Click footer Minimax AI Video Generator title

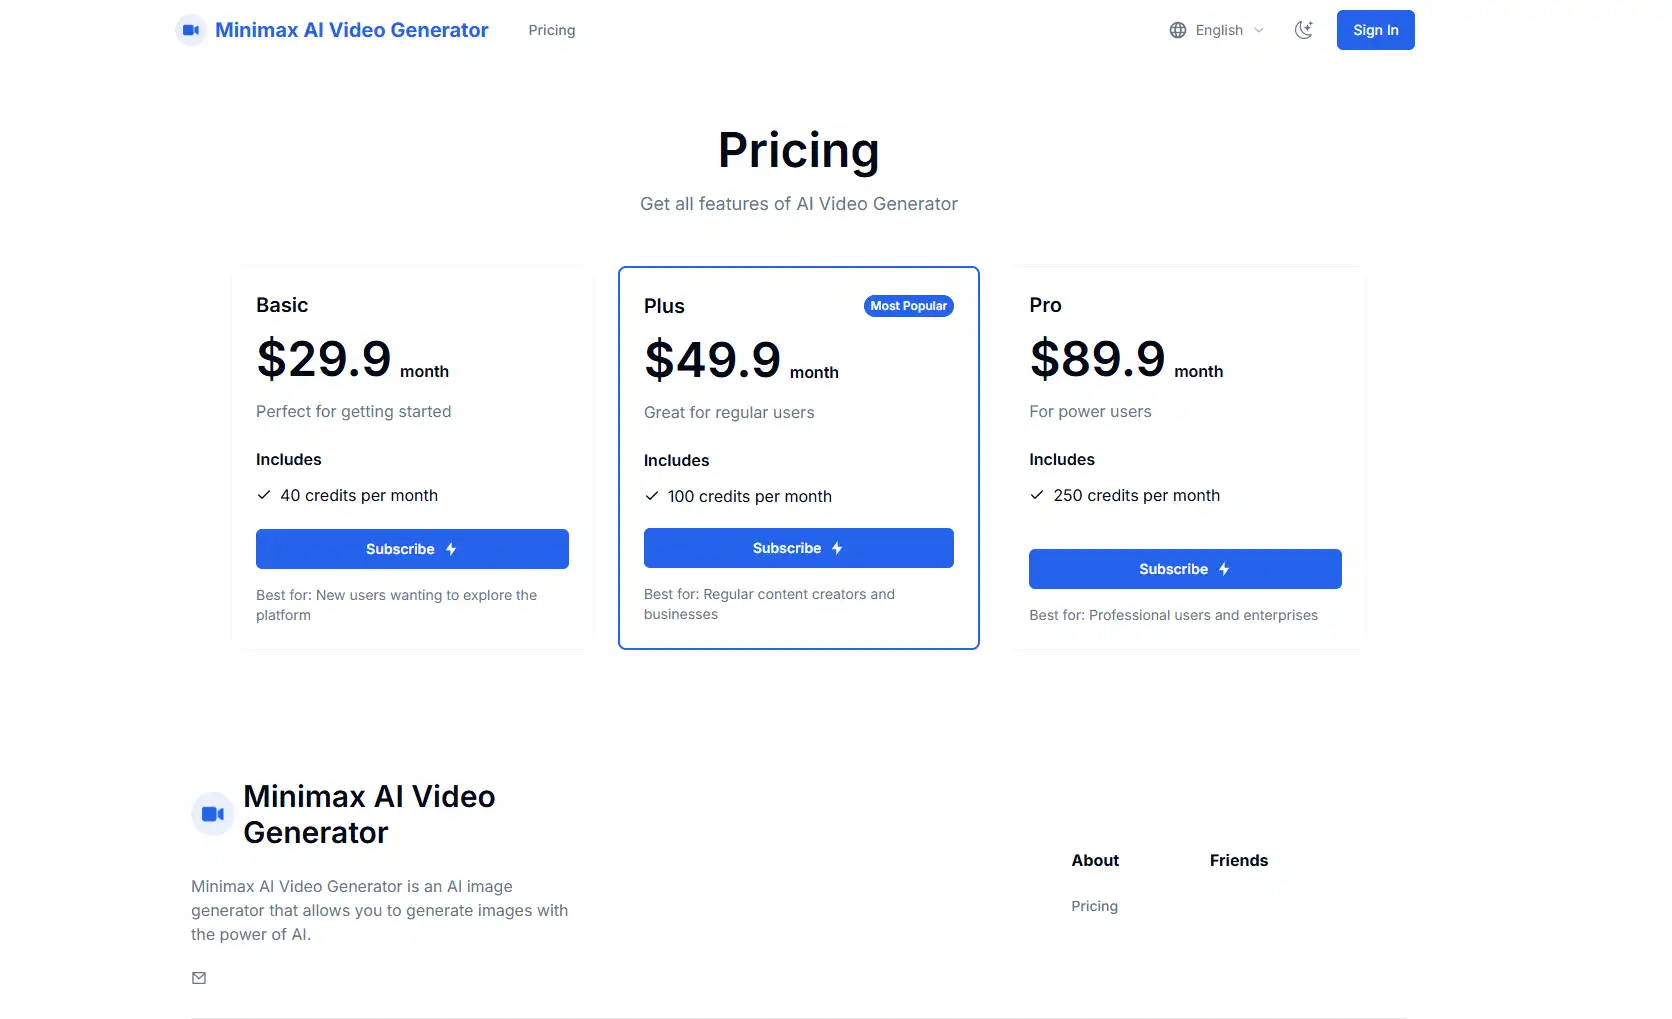click(x=369, y=814)
